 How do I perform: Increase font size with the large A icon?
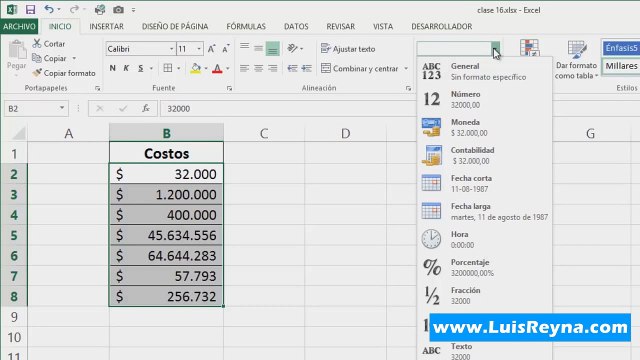coord(211,49)
